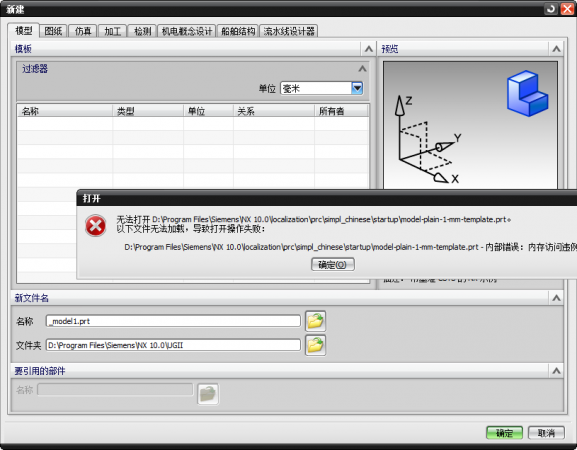The height and width of the screenshot is (450, 577).
Task: Sort by the 类型 column header
Action: coord(148,111)
